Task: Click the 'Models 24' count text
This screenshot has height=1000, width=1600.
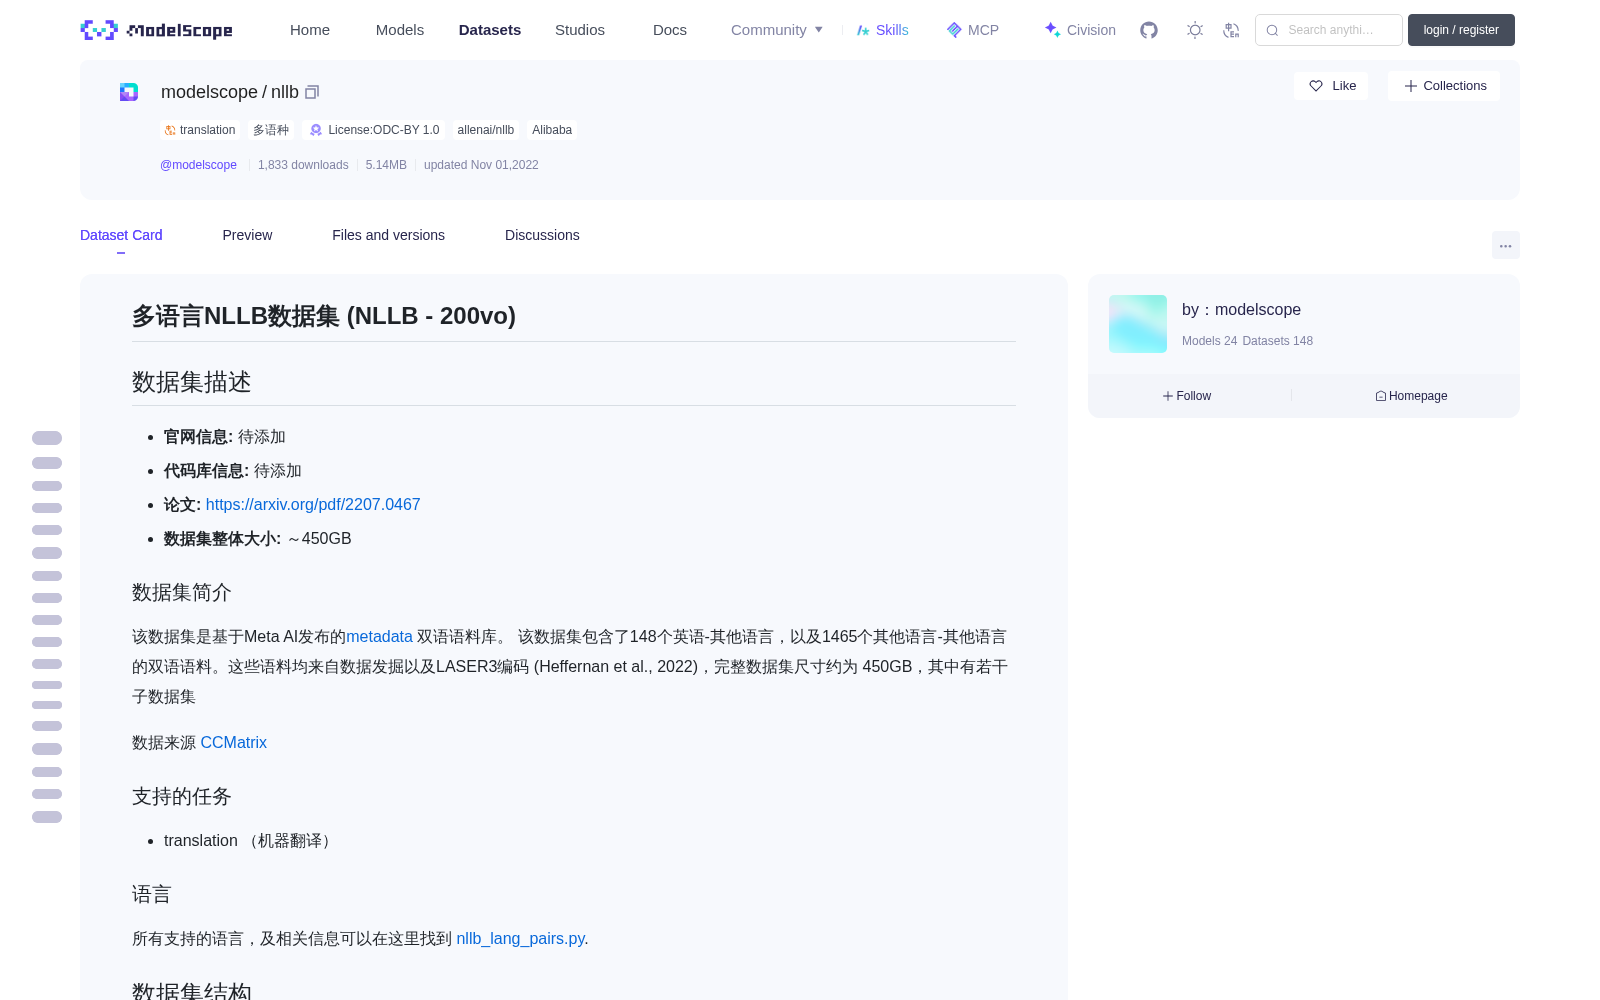Action: coord(1209,341)
